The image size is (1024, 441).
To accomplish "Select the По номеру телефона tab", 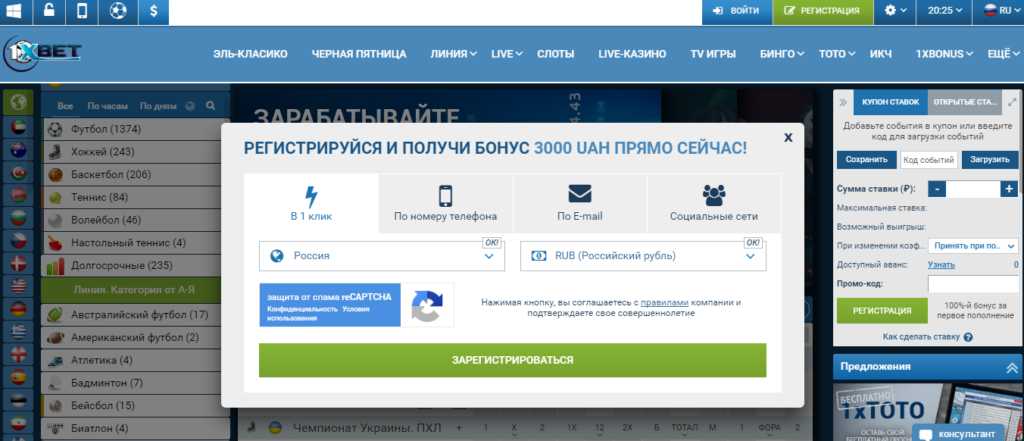I will (445, 203).
